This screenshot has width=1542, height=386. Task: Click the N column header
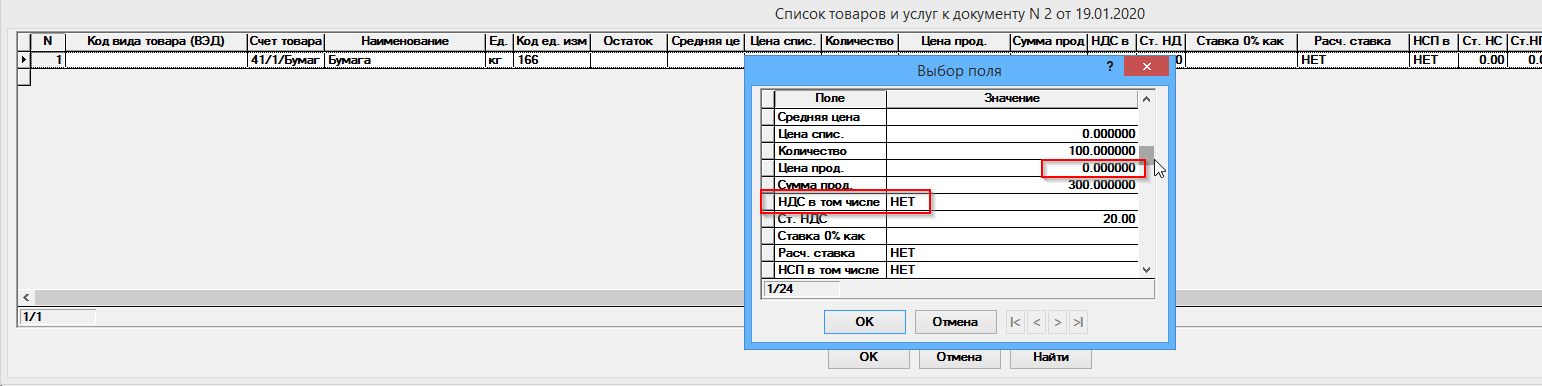point(48,41)
